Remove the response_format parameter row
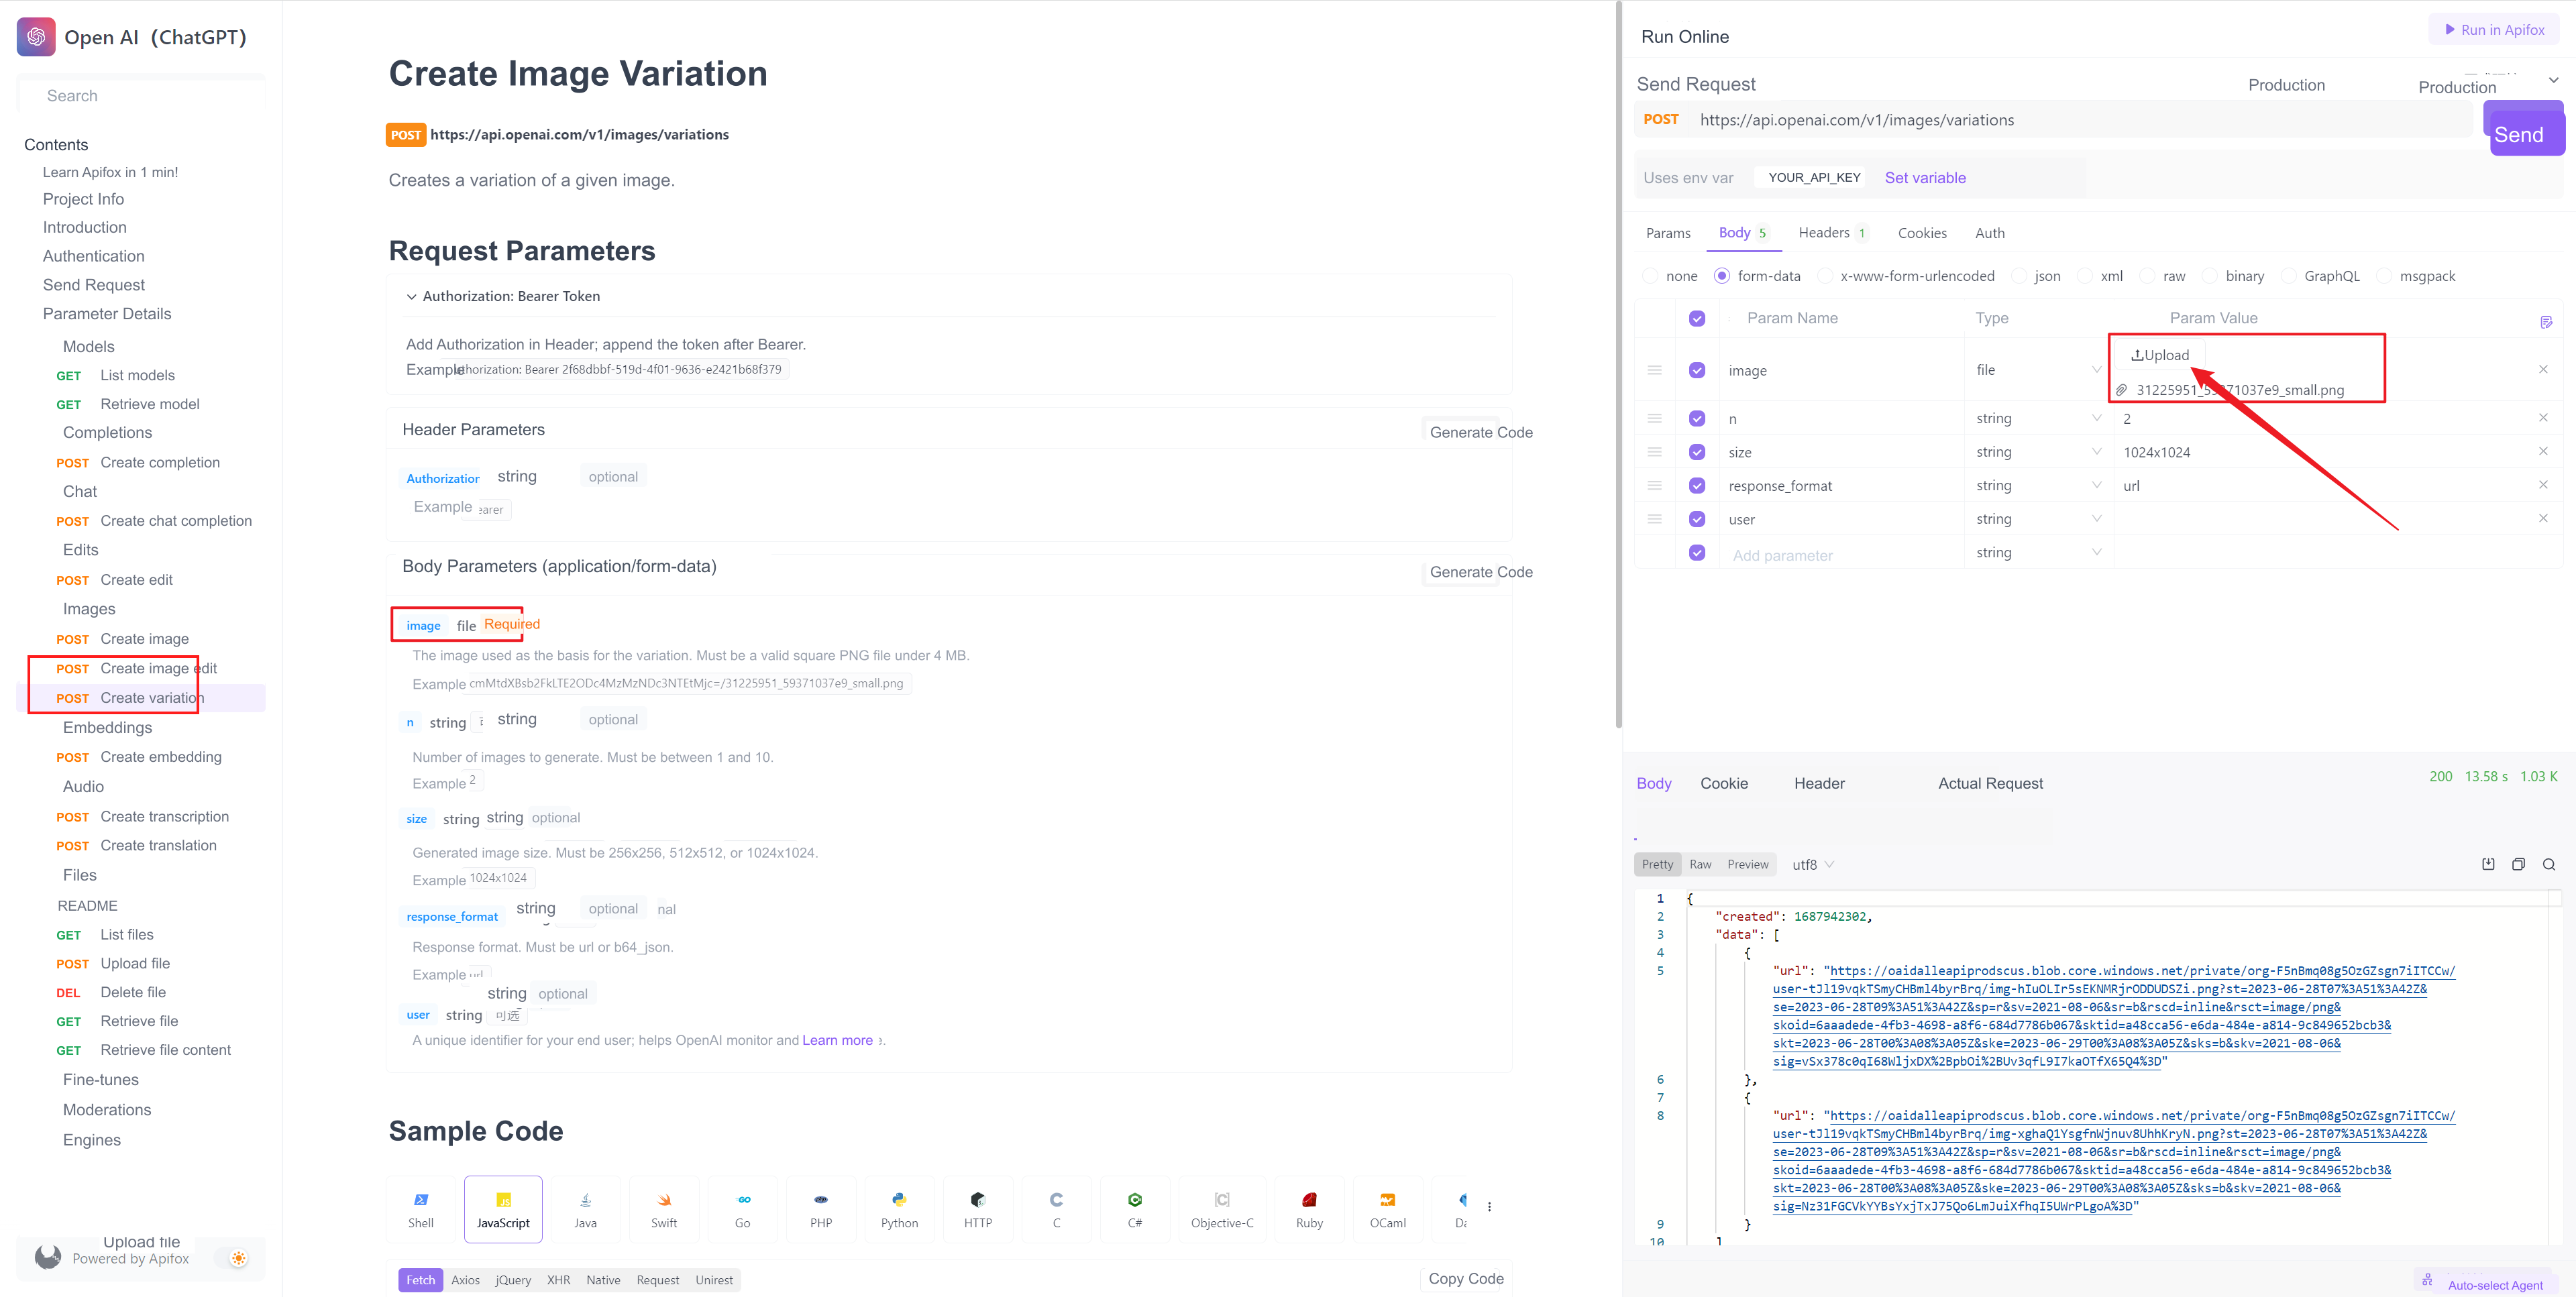 2543,484
